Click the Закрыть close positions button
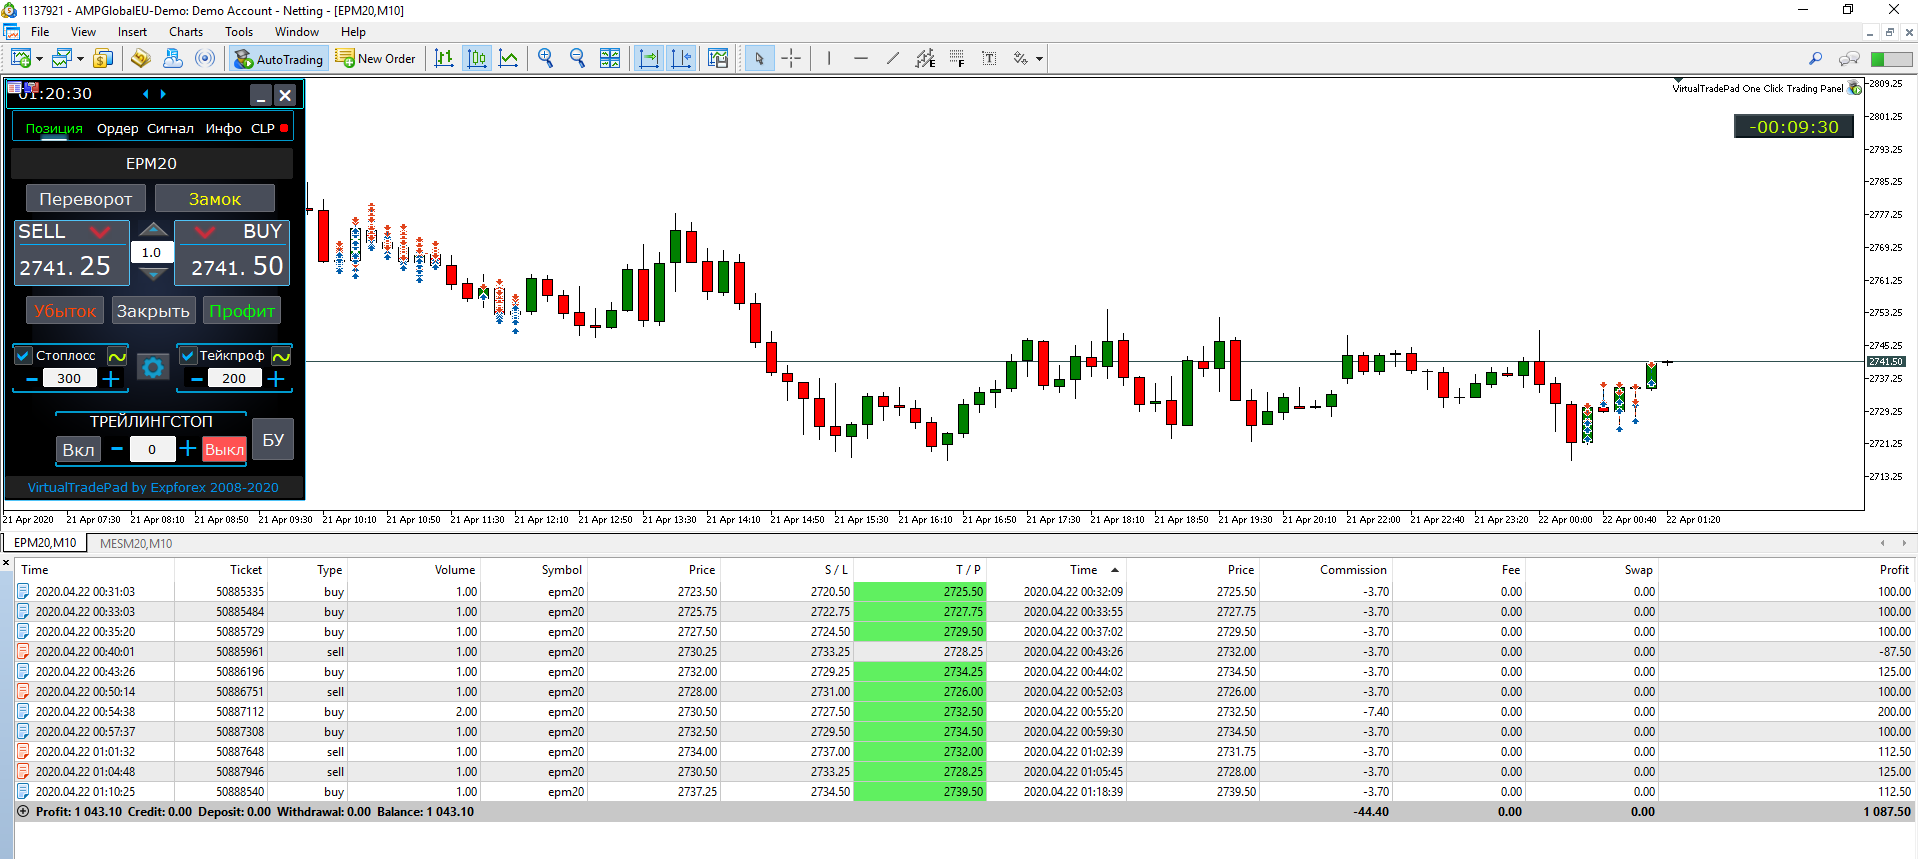Screen dimensions: 1918x859 (x=153, y=311)
